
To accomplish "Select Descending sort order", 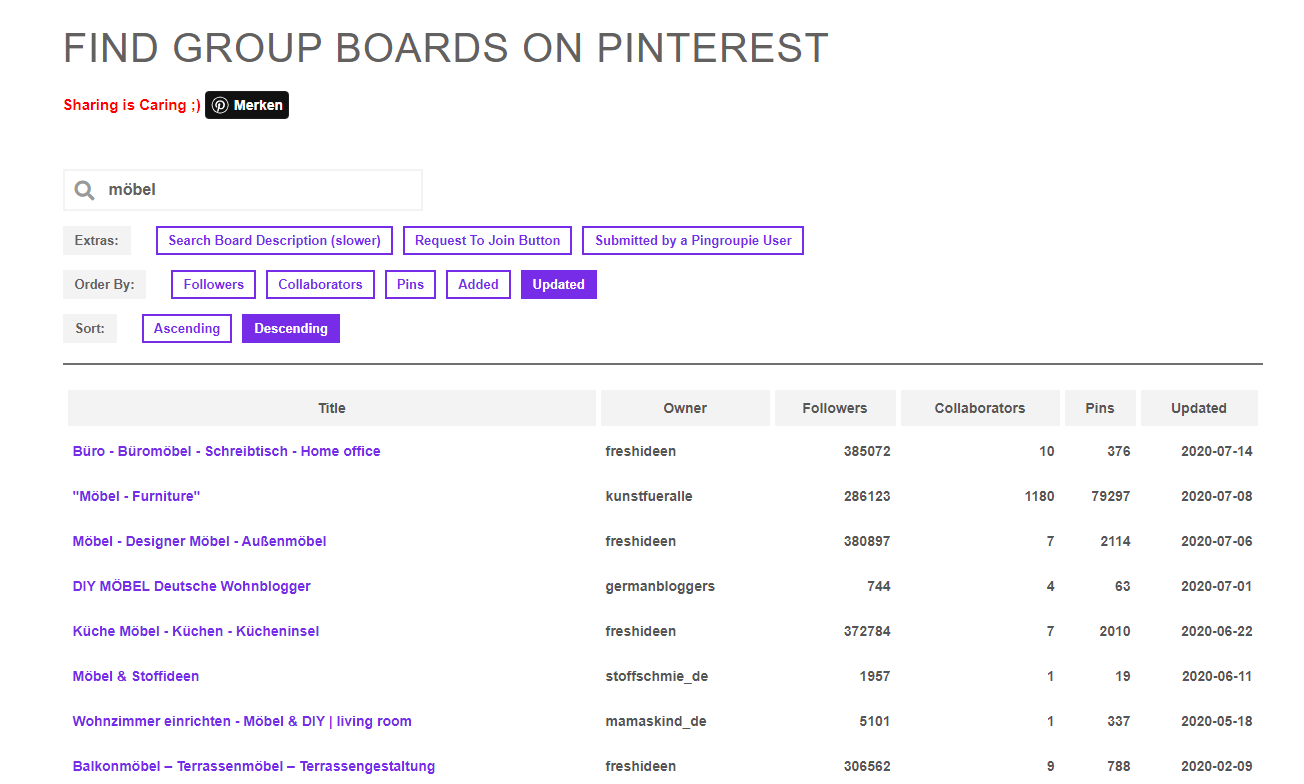I will (x=291, y=328).
